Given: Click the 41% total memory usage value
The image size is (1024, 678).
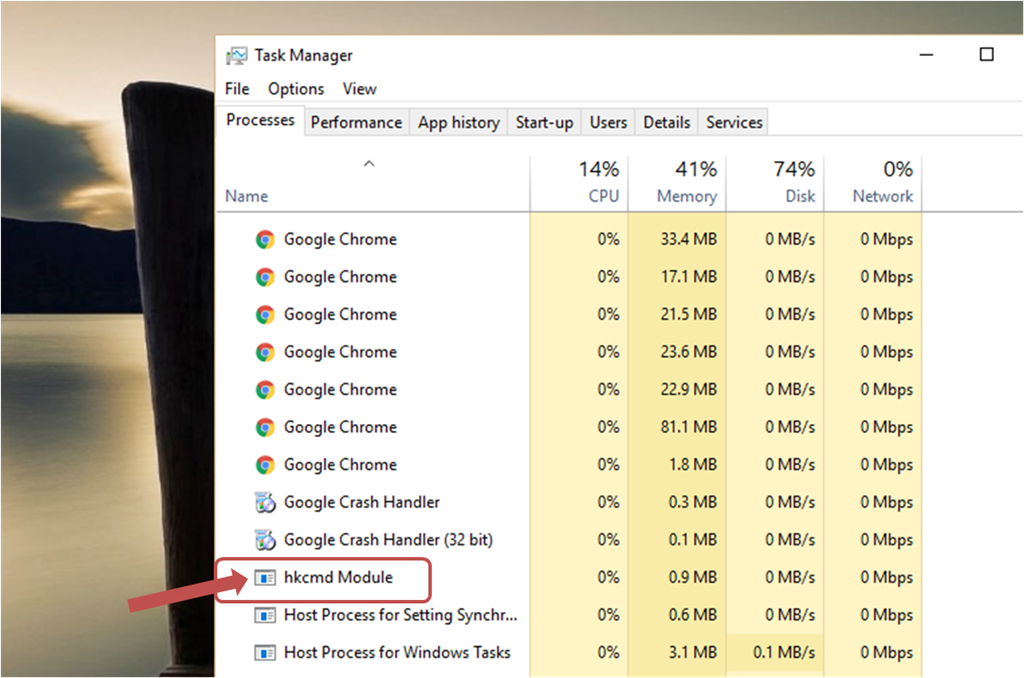Looking at the screenshot, I should pos(696,170).
